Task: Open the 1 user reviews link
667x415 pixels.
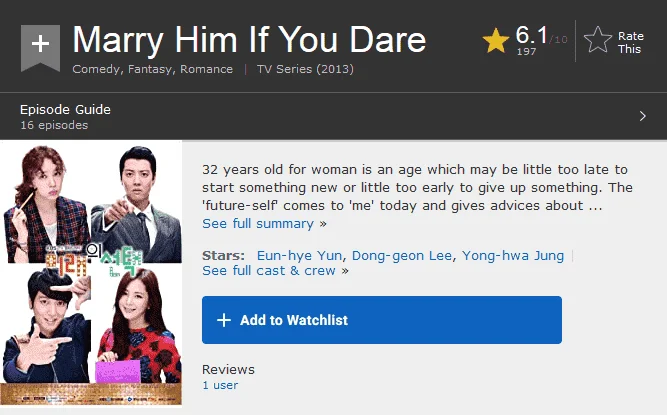Action: (x=220, y=385)
